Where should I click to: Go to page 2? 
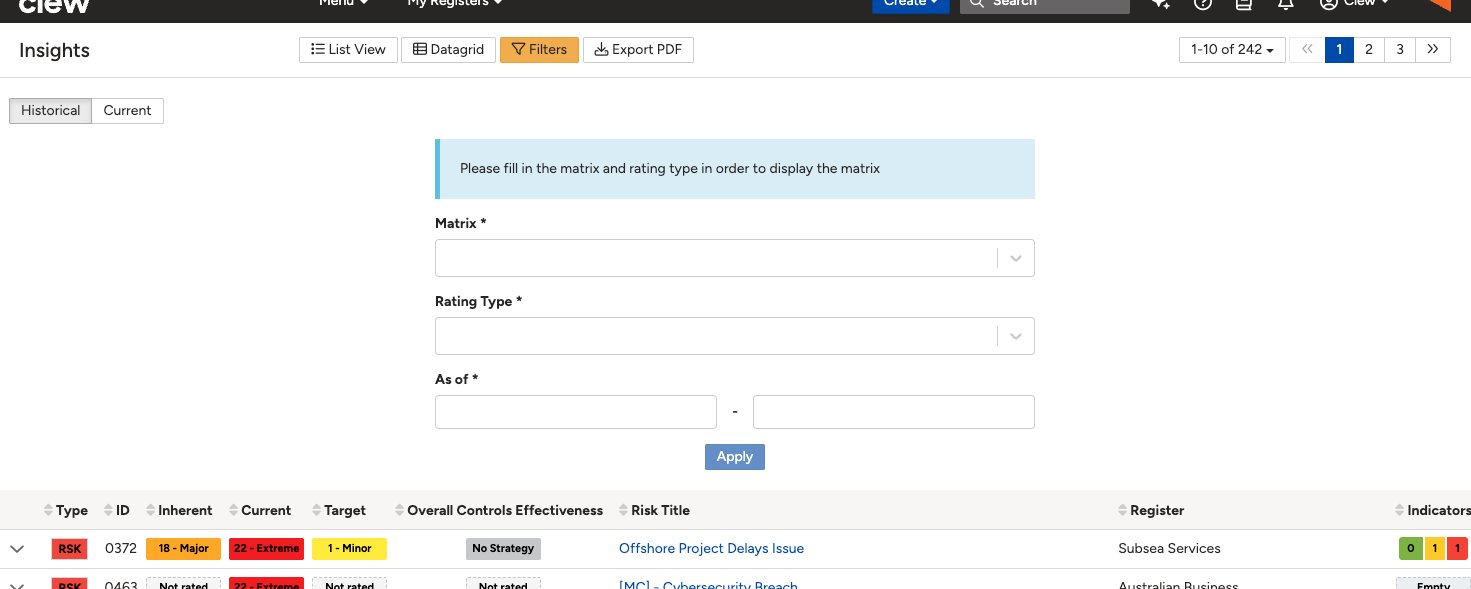1369,50
